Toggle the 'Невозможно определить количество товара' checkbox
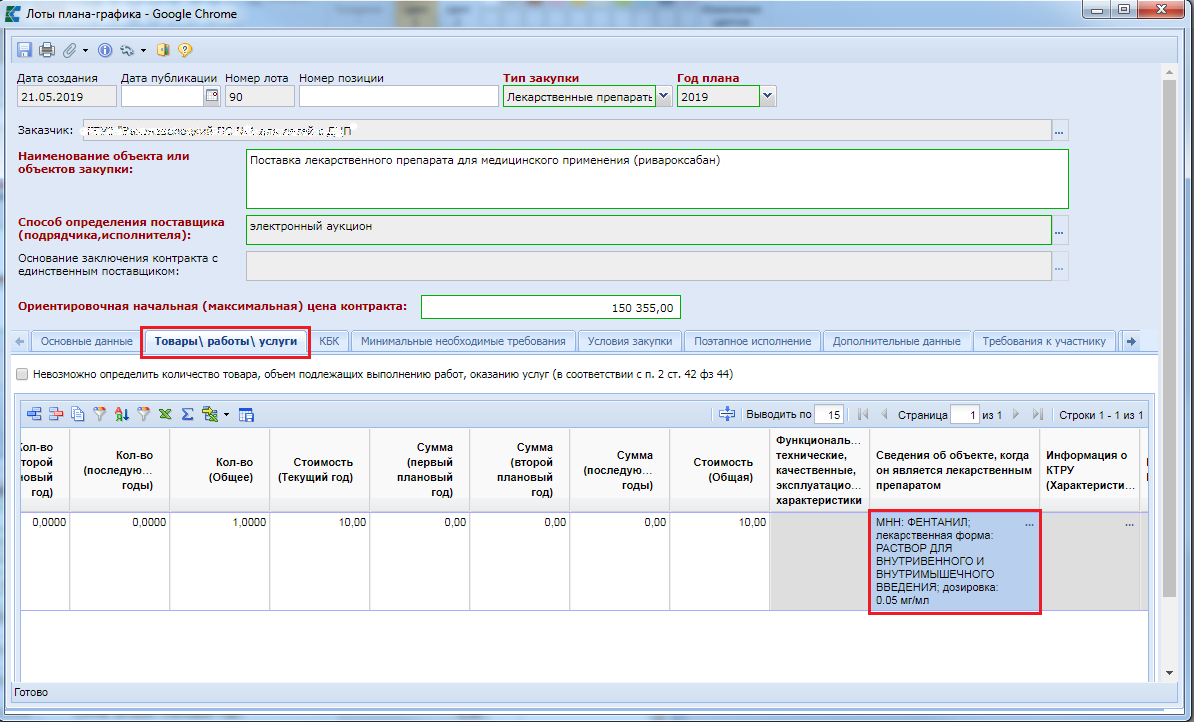The height and width of the screenshot is (723, 1194). click(x=23, y=374)
